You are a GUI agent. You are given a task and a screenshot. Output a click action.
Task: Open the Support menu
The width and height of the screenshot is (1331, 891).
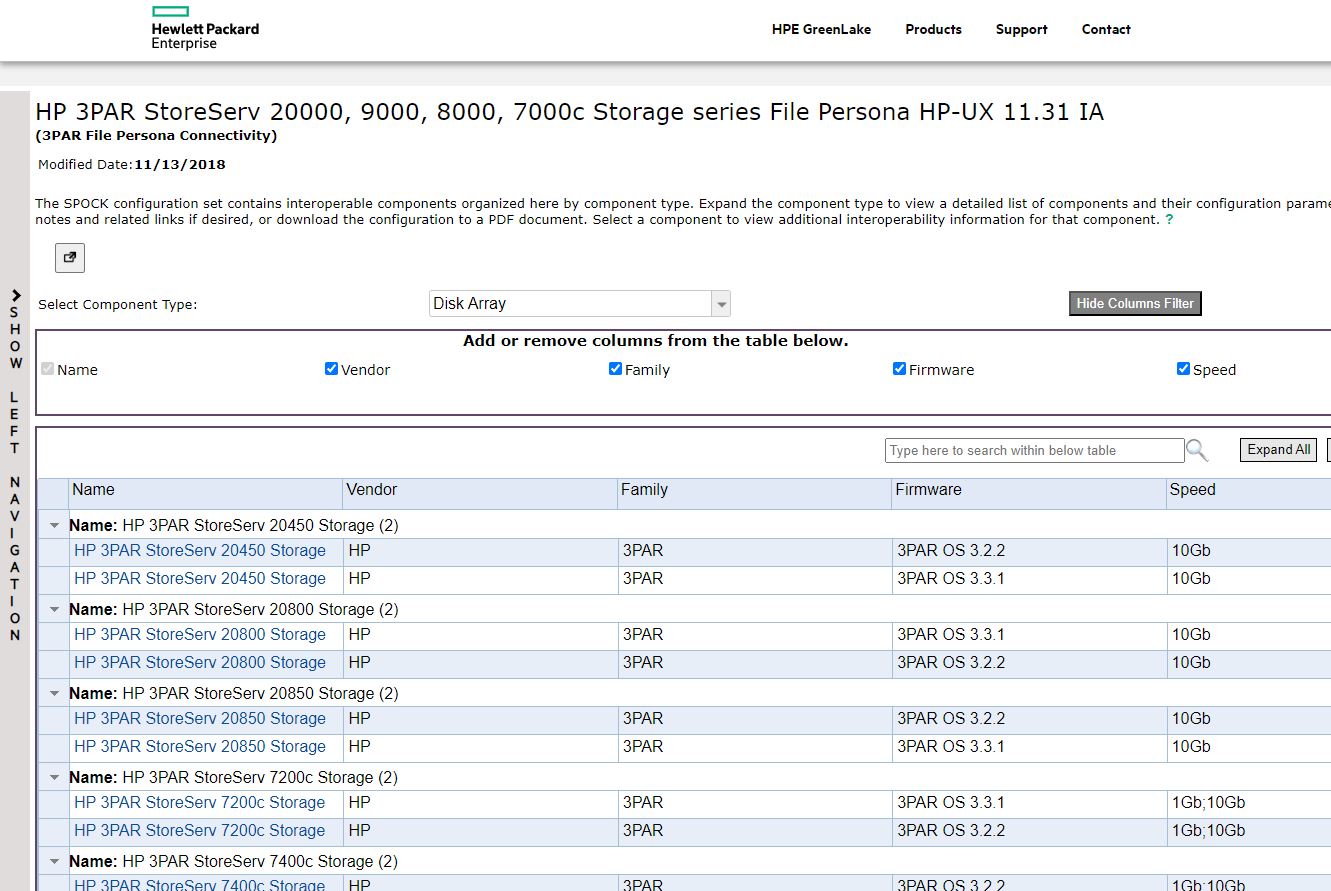coord(1021,30)
